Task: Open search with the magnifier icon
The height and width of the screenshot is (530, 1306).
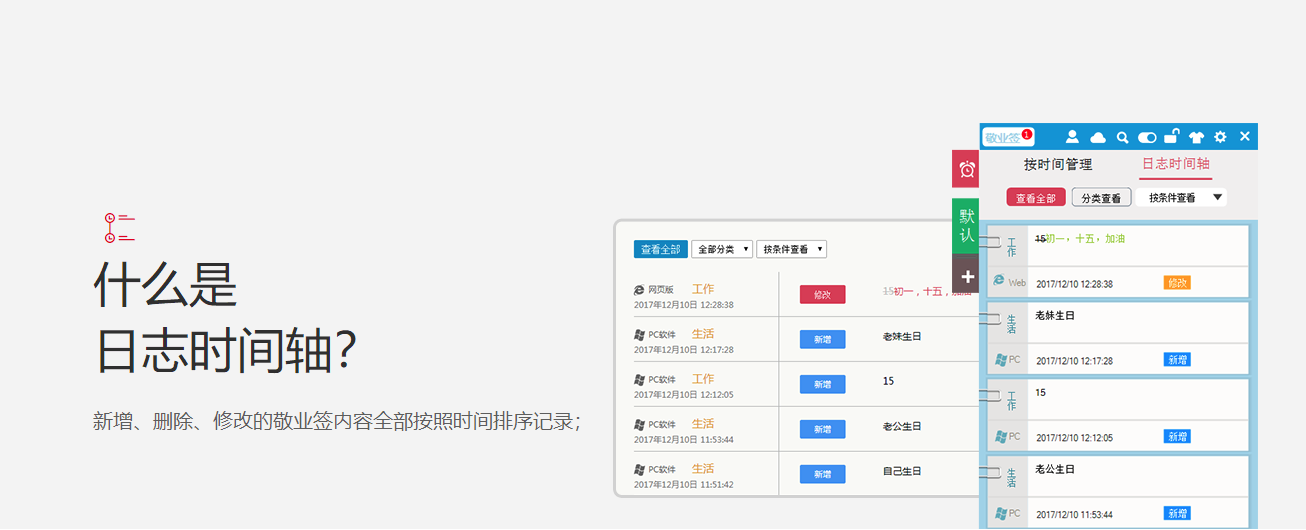Action: pos(1122,137)
